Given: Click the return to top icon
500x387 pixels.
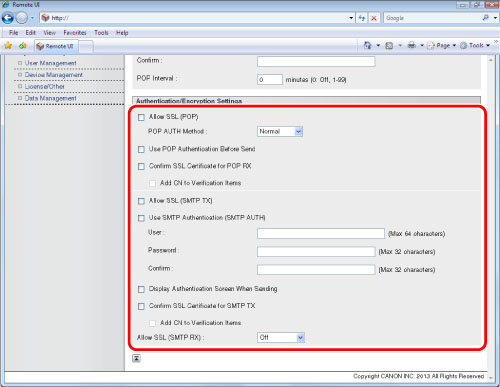Looking at the screenshot, I should pos(136,358).
